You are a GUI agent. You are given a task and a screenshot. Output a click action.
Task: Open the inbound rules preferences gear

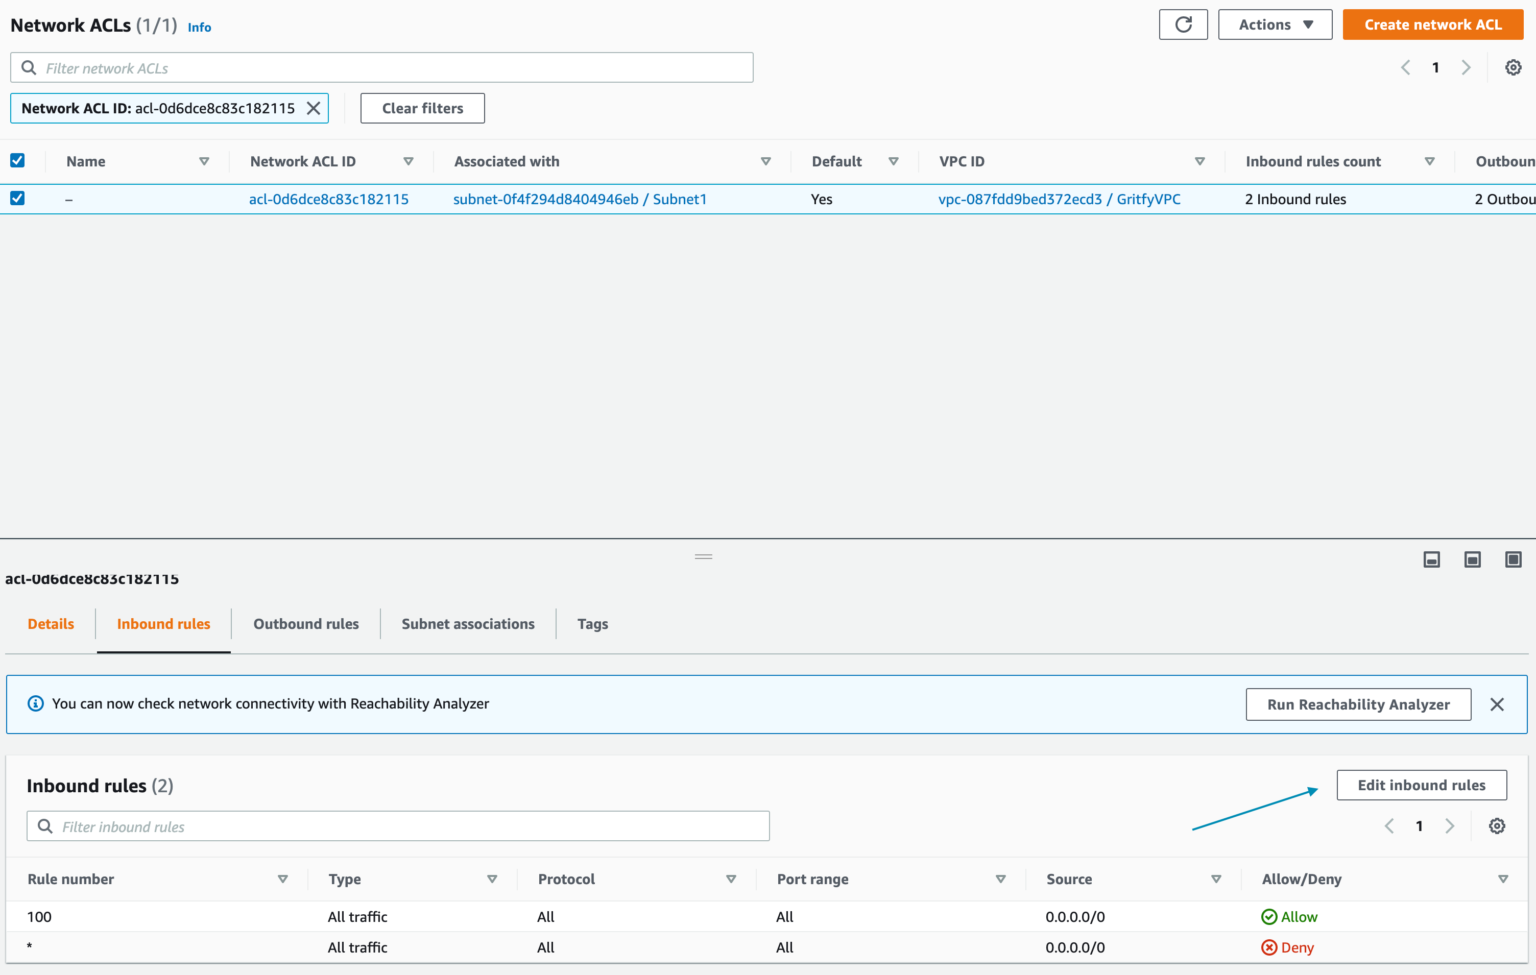coord(1496,826)
